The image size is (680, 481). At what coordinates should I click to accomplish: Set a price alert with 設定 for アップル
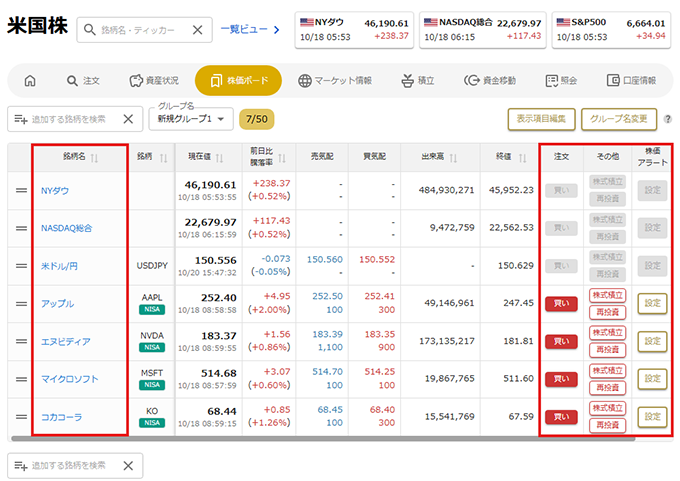[652, 304]
